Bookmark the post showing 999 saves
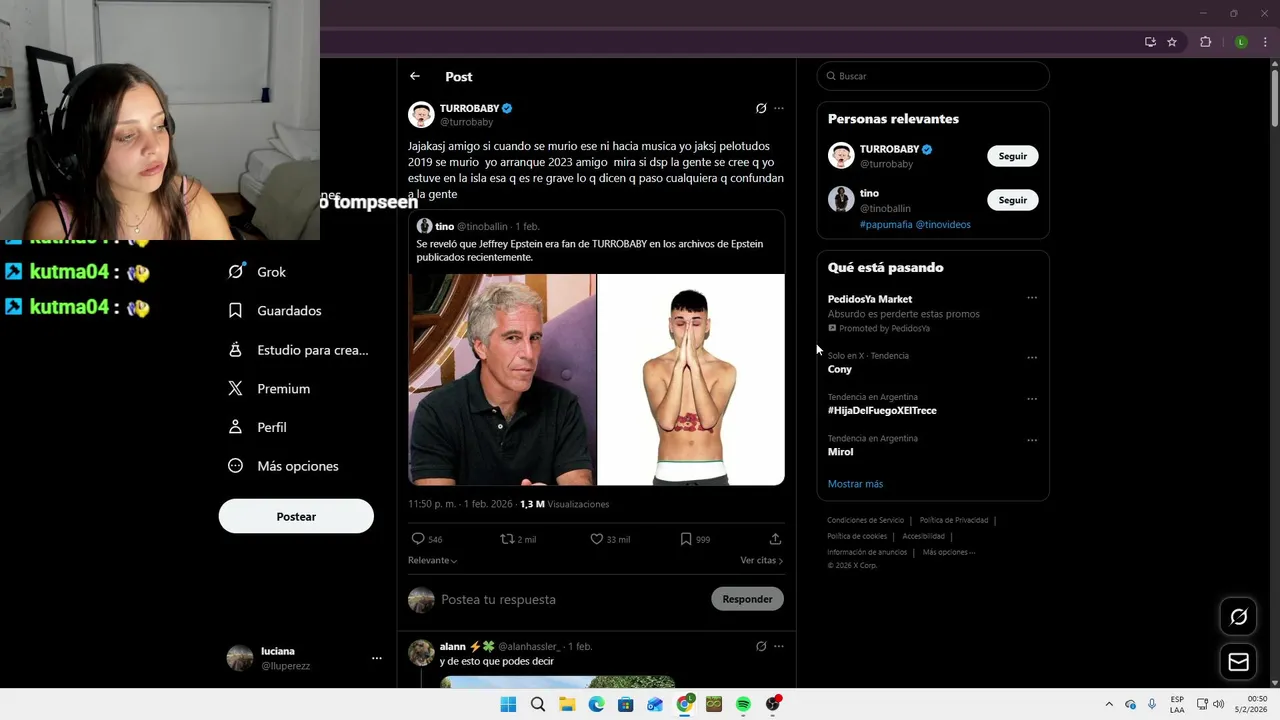The height and width of the screenshot is (720, 1280). click(686, 539)
